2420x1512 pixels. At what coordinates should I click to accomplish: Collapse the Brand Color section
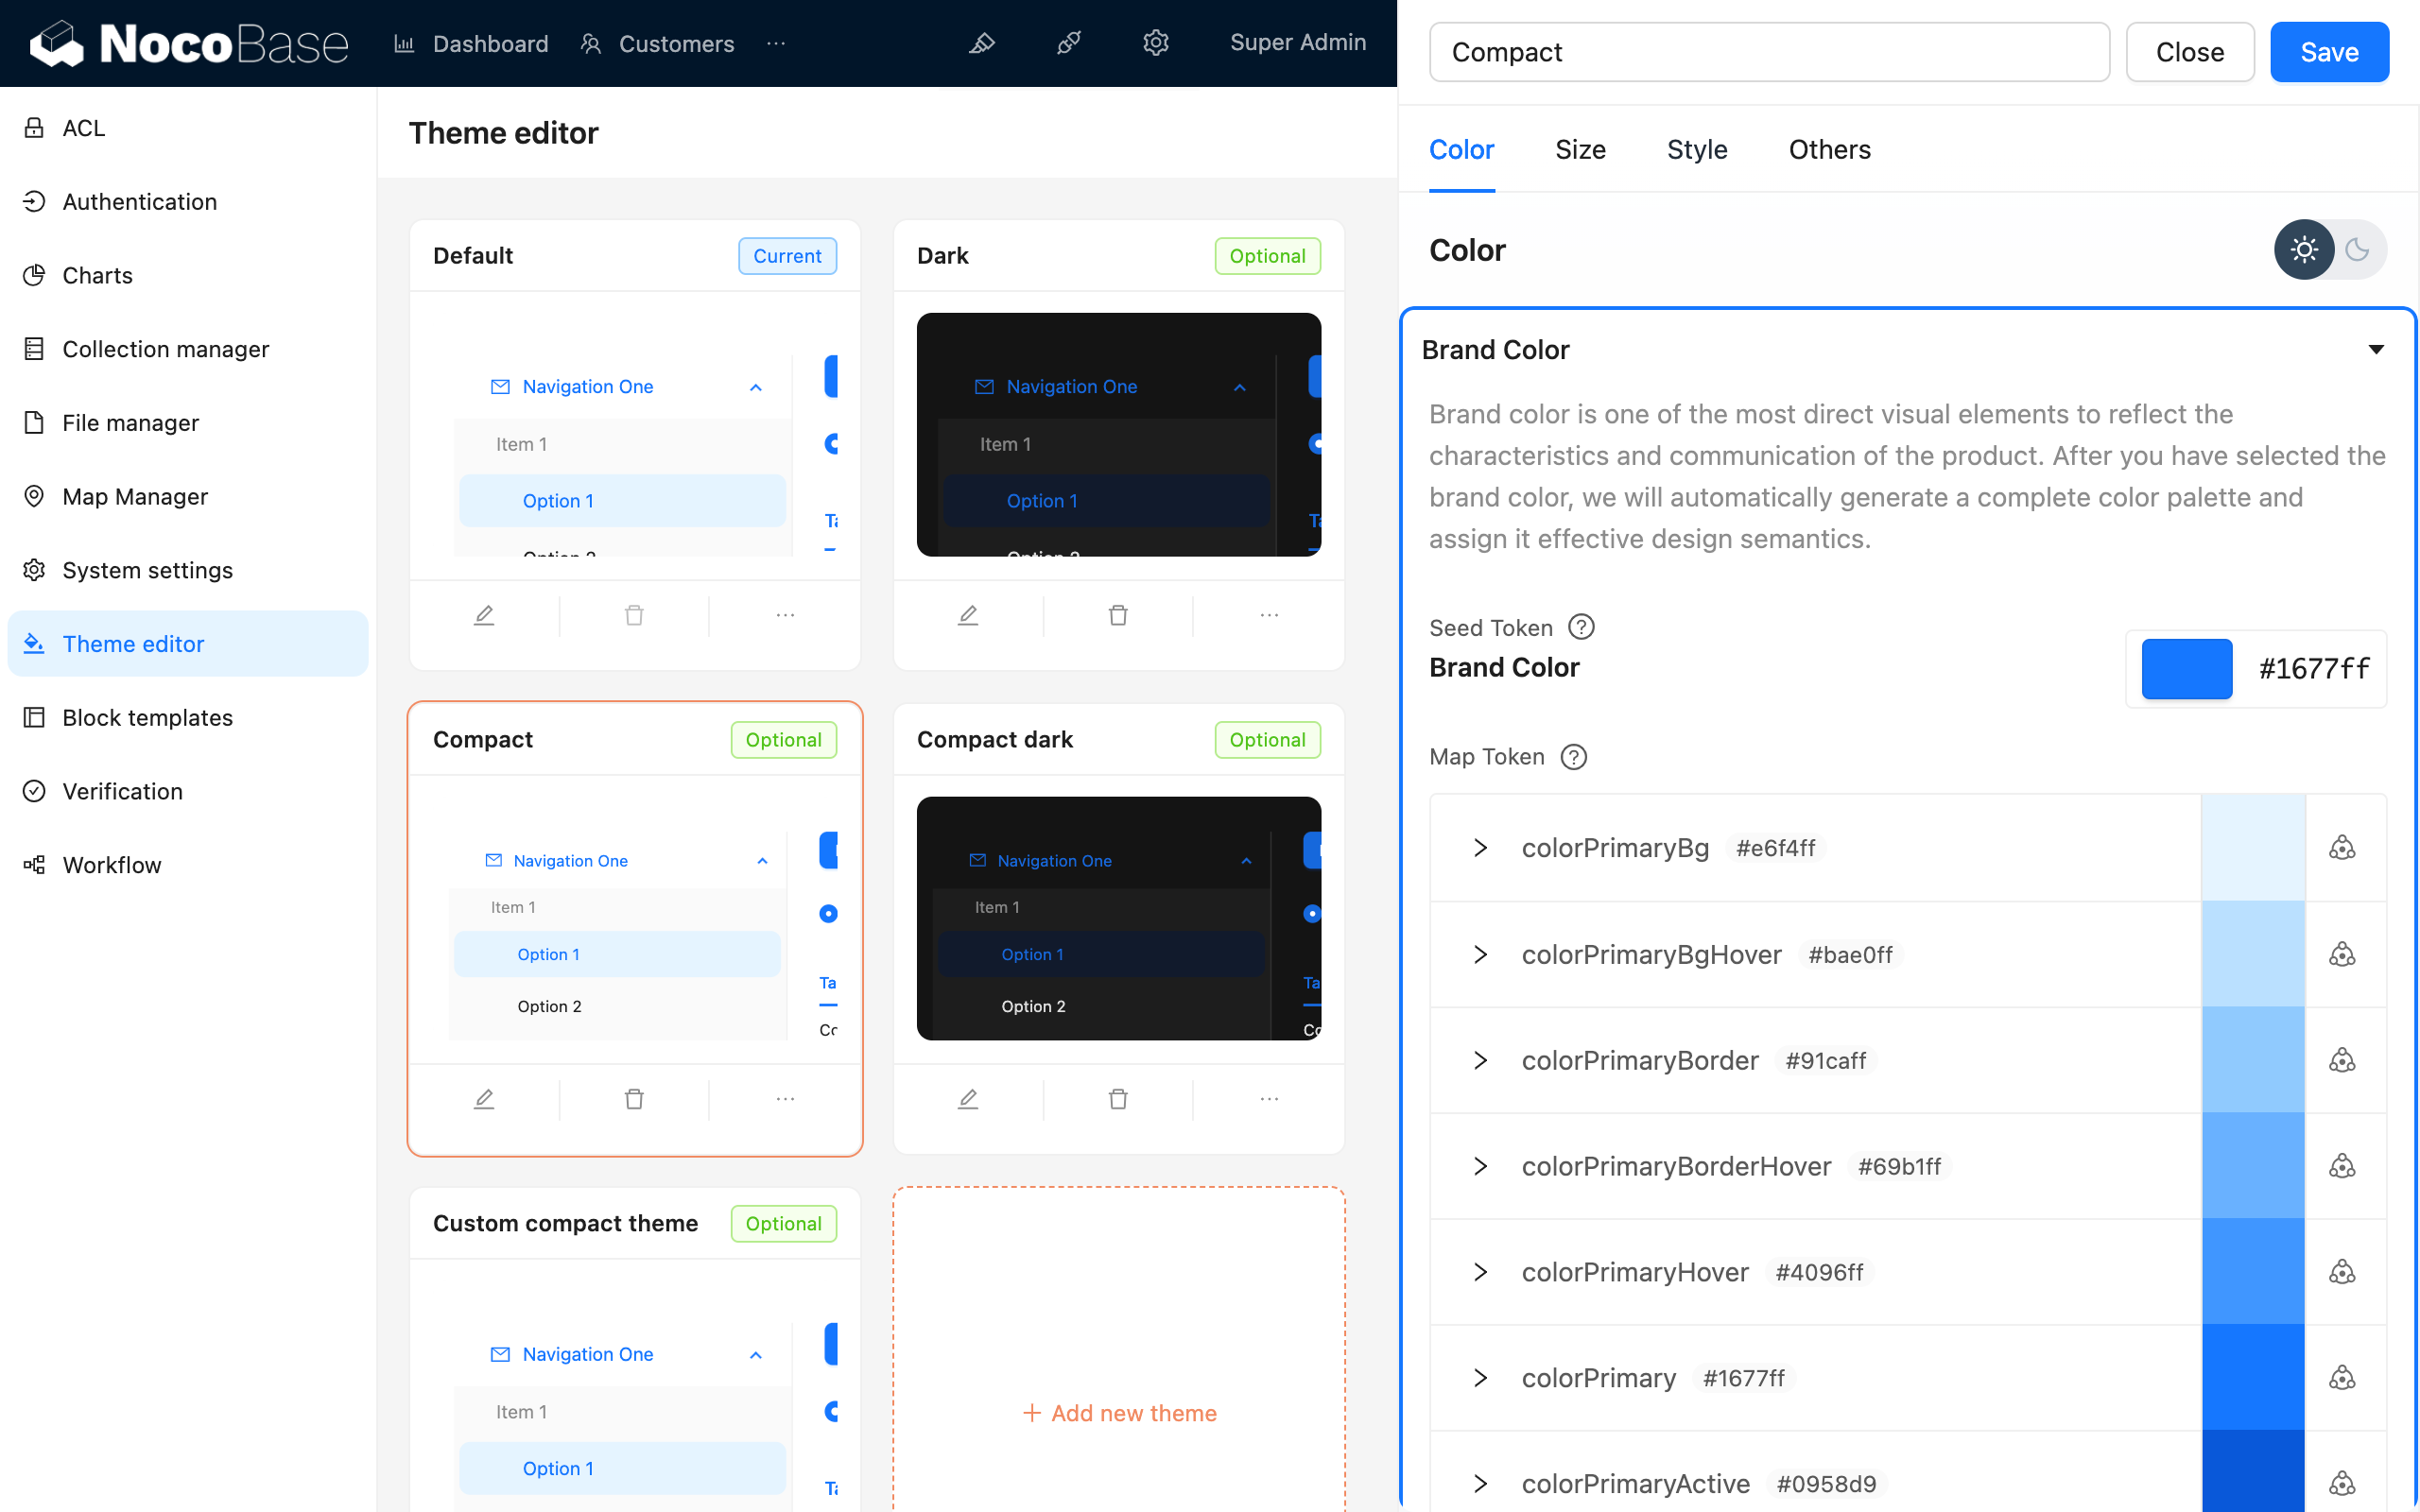[x=2377, y=349]
